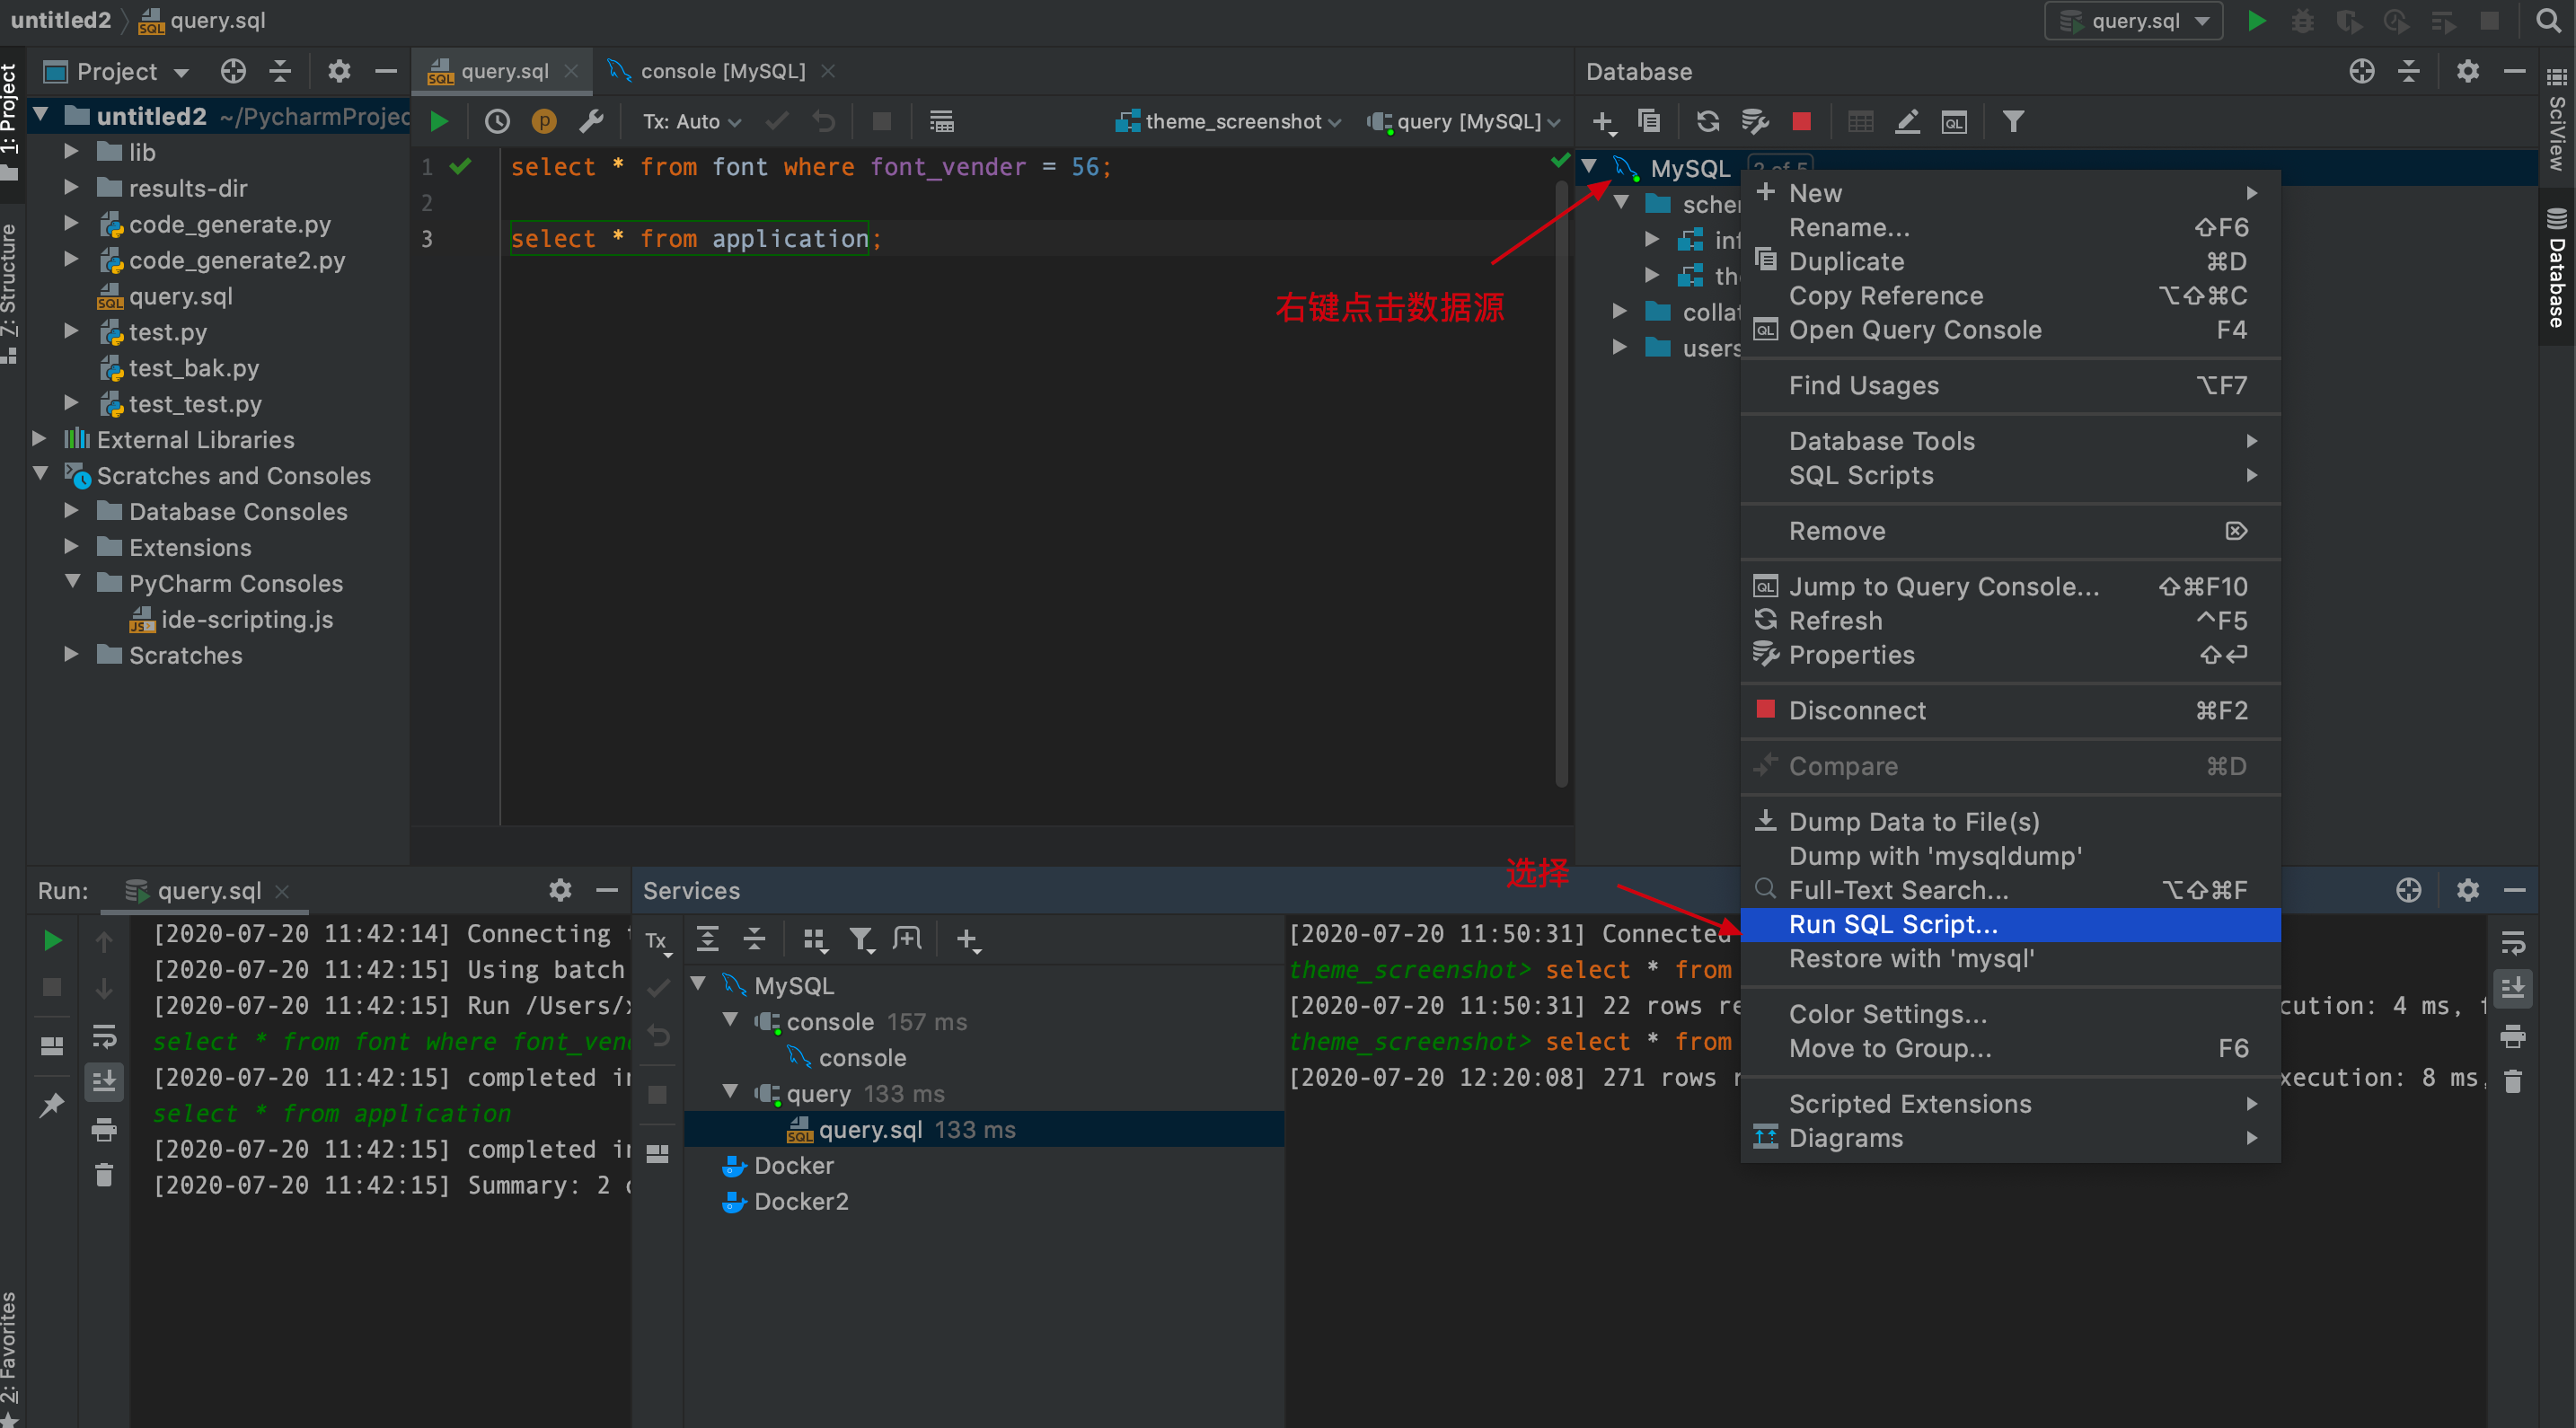This screenshot has height=1428, width=2576.
Task: Add new data source plus icon
Action: [1603, 122]
